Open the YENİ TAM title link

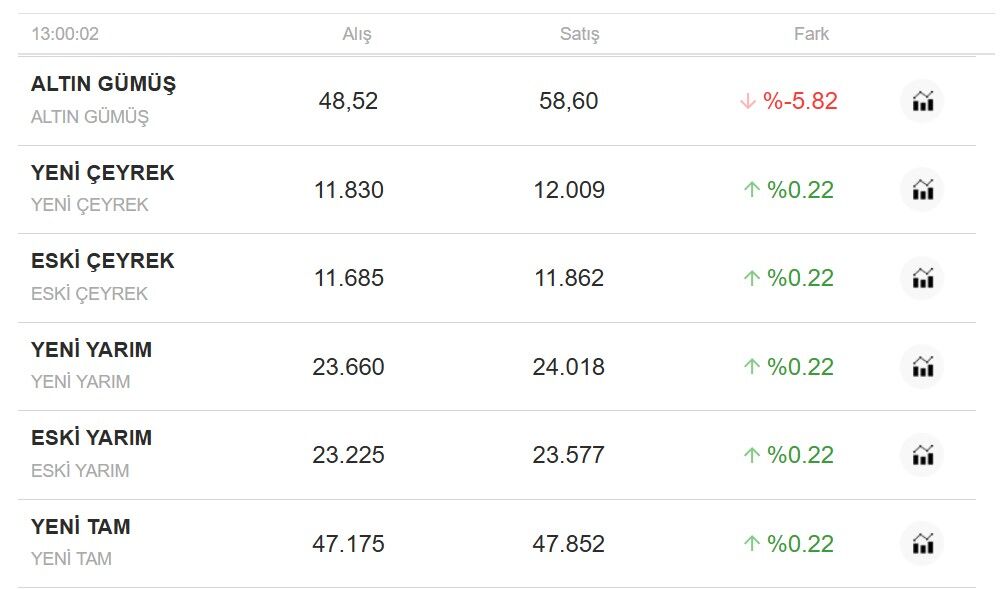[81, 526]
